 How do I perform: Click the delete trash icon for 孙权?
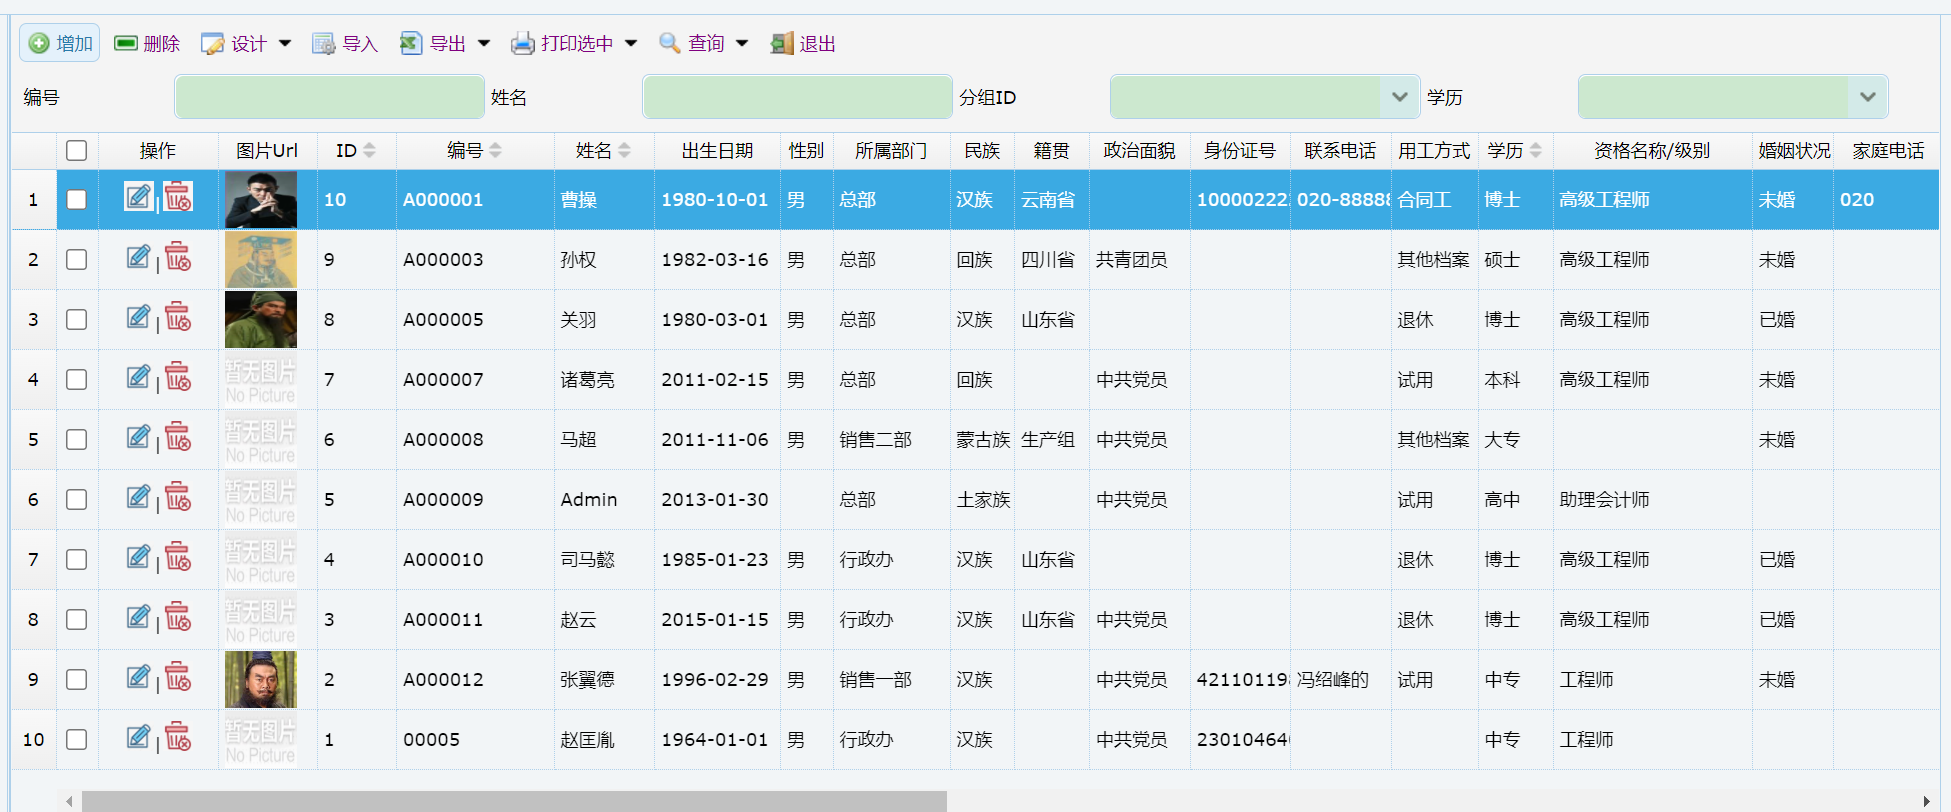[x=178, y=257]
